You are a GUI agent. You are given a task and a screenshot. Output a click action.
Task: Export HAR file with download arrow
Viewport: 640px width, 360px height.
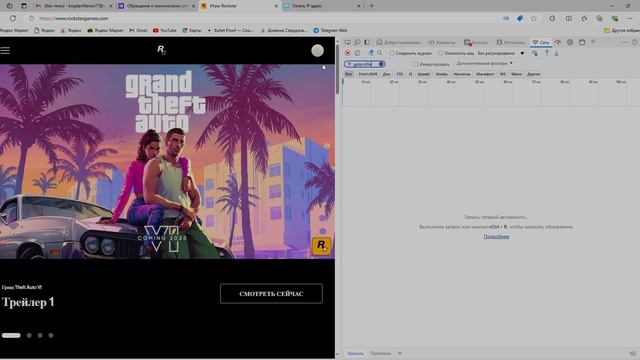556,53
